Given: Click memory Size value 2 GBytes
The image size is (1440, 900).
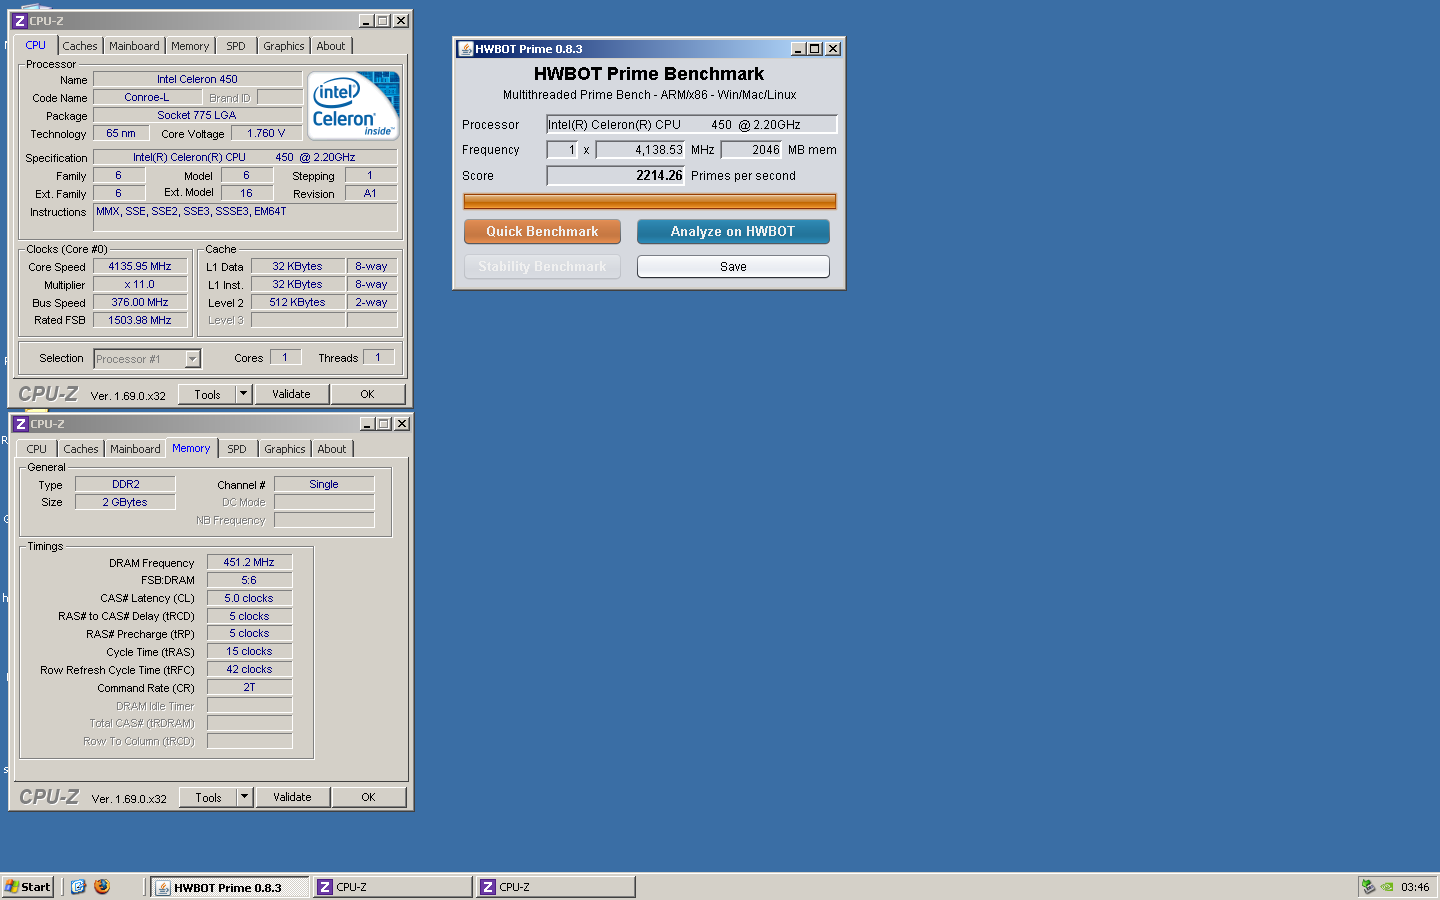Looking at the screenshot, I should pyautogui.click(x=126, y=502).
